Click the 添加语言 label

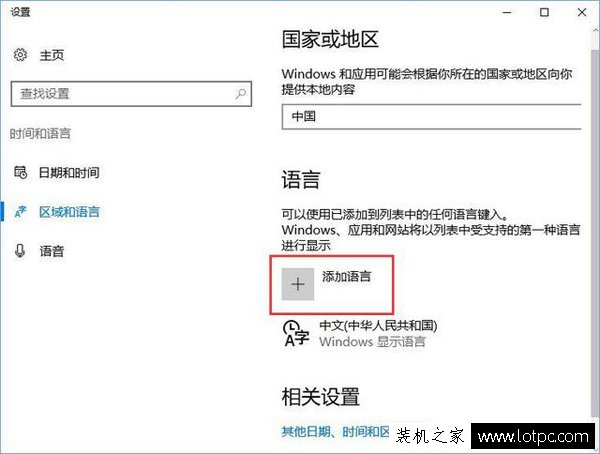coord(346,276)
